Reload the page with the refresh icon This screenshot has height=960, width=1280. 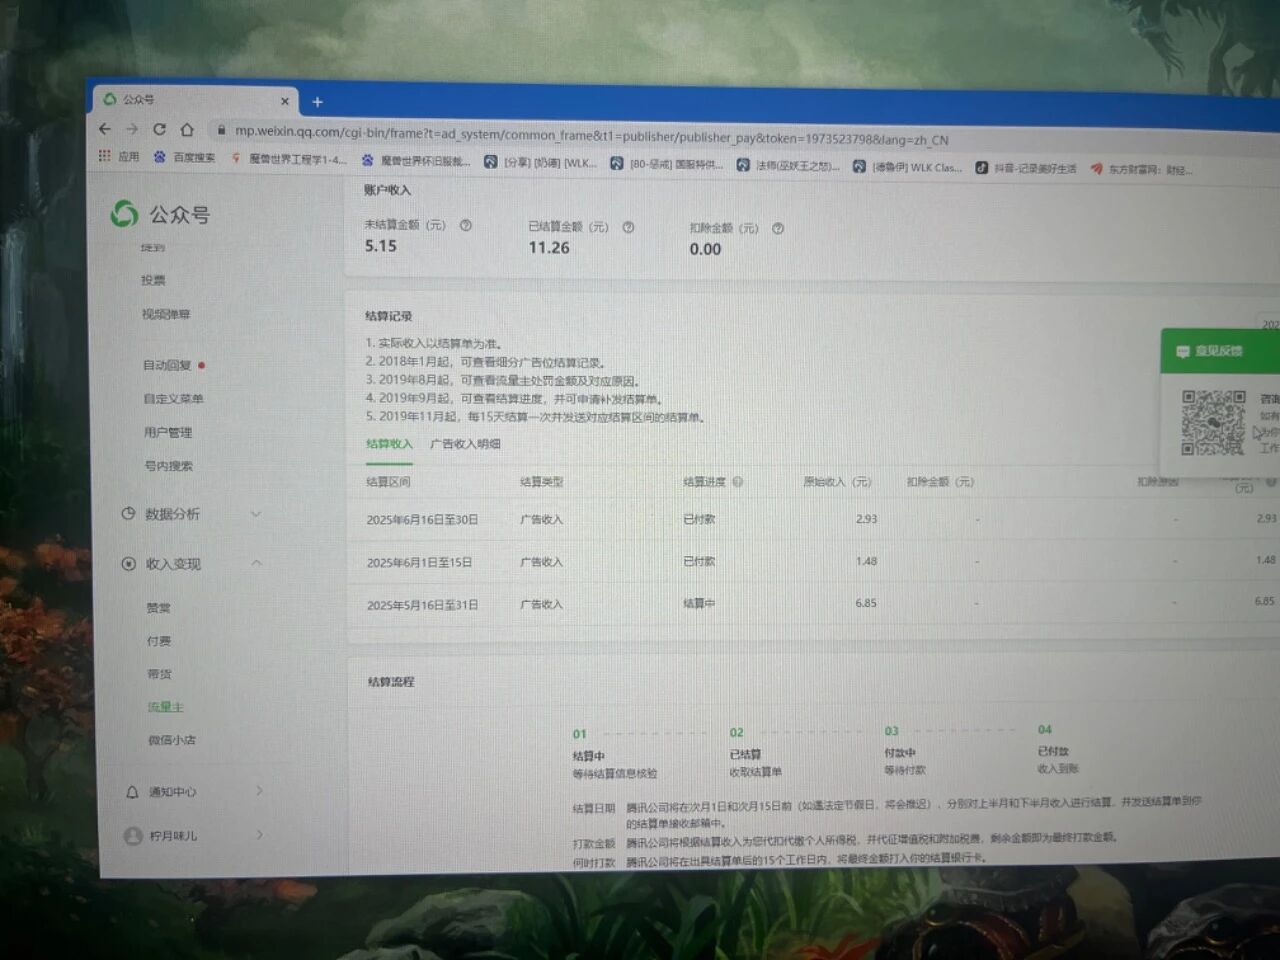click(159, 129)
